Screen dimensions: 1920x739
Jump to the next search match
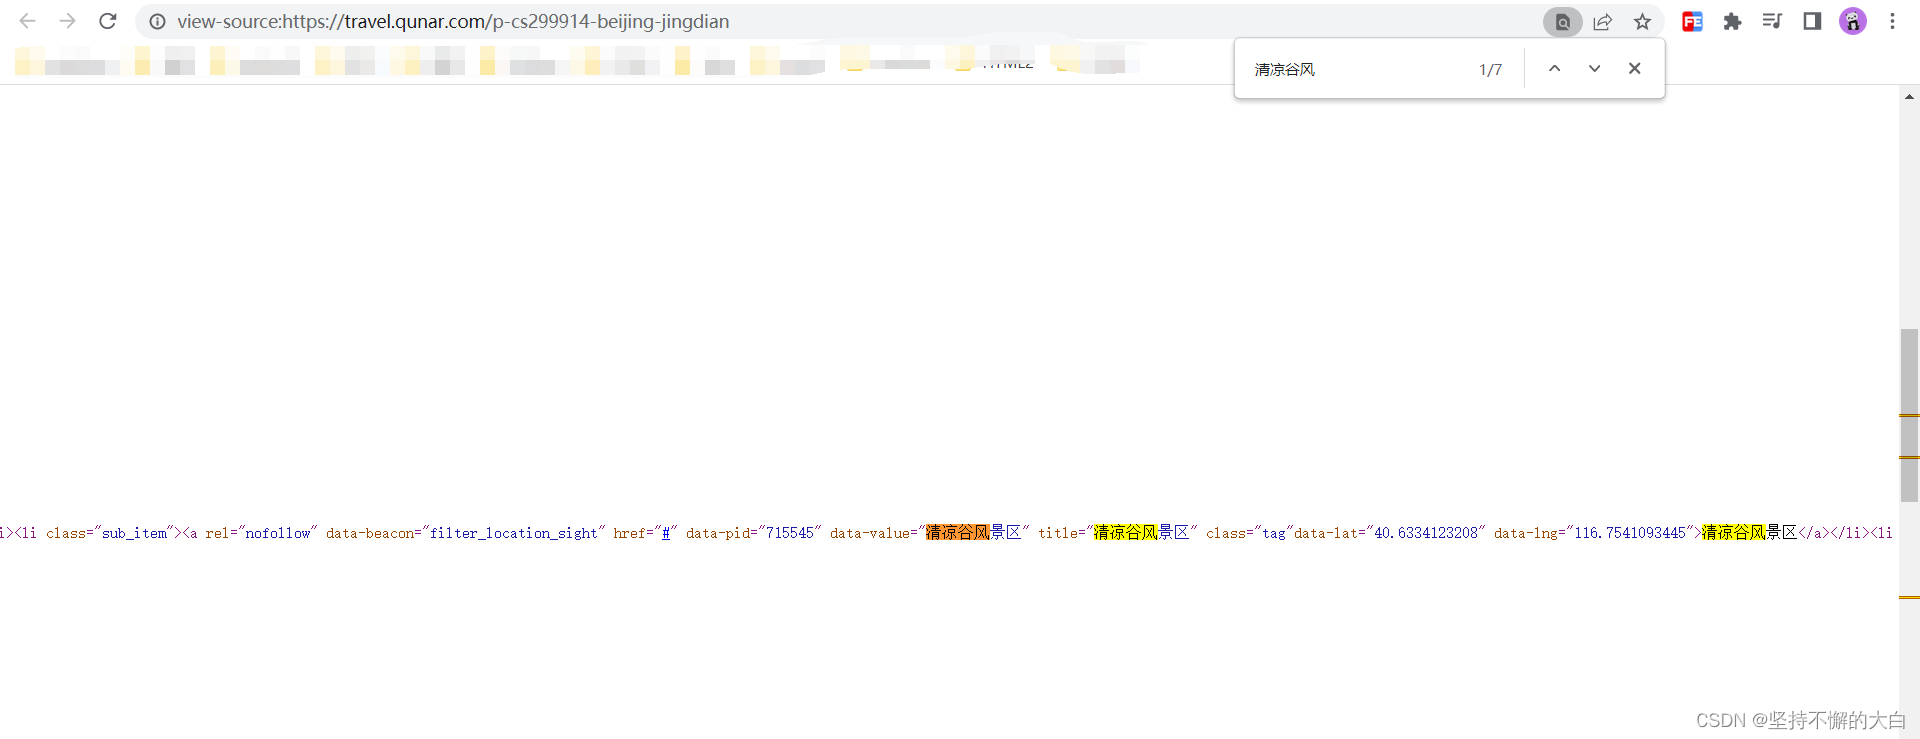[1594, 68]
